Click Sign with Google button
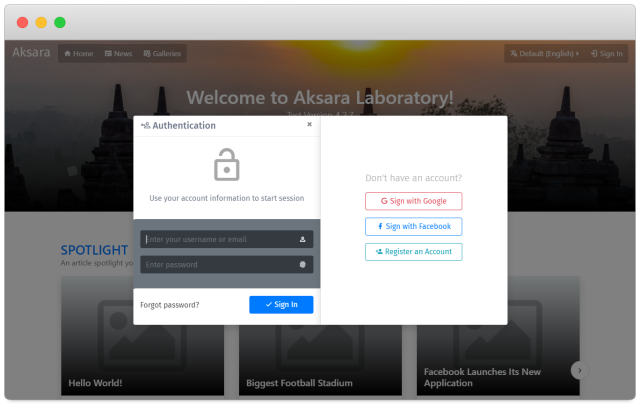The height and width of the screenshot is (404, 640). click(x=413, y=201)
